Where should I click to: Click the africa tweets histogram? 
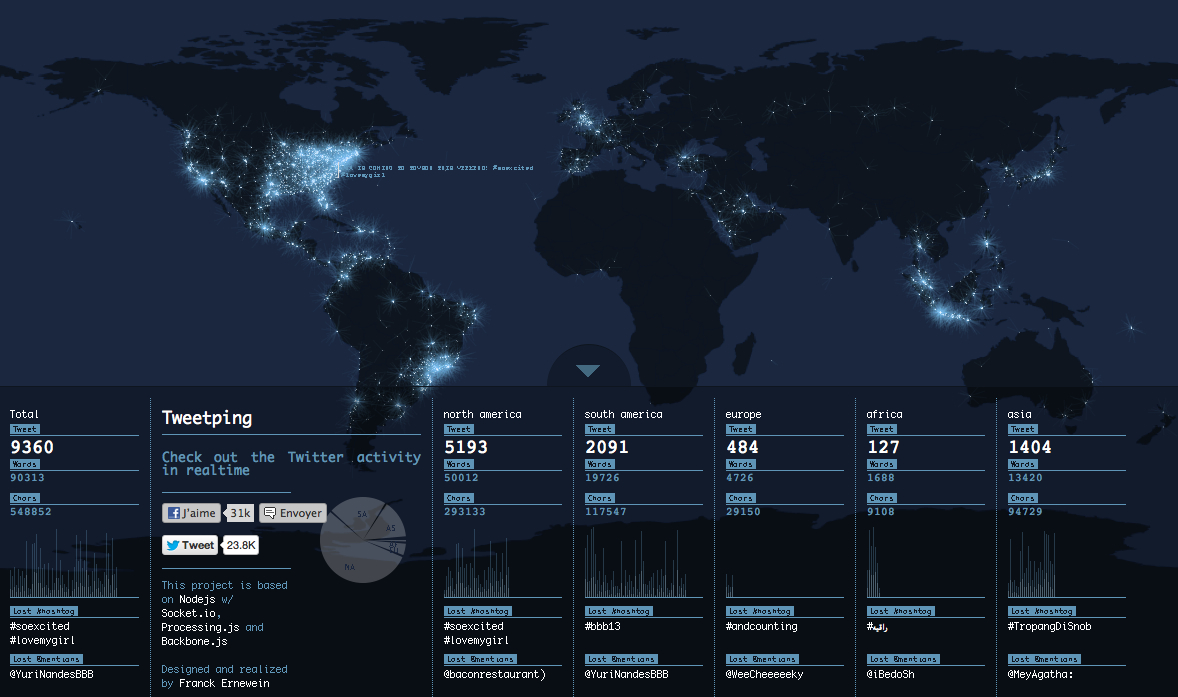(874, 562)
